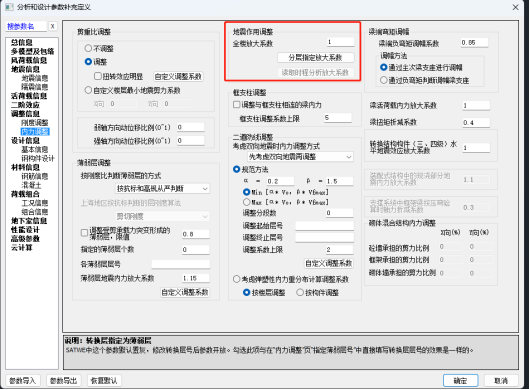The image size is (530, 390).
Task: Check 调整受剪承载力突变形成的薄弱层 box
Action: tap(85, 233)
